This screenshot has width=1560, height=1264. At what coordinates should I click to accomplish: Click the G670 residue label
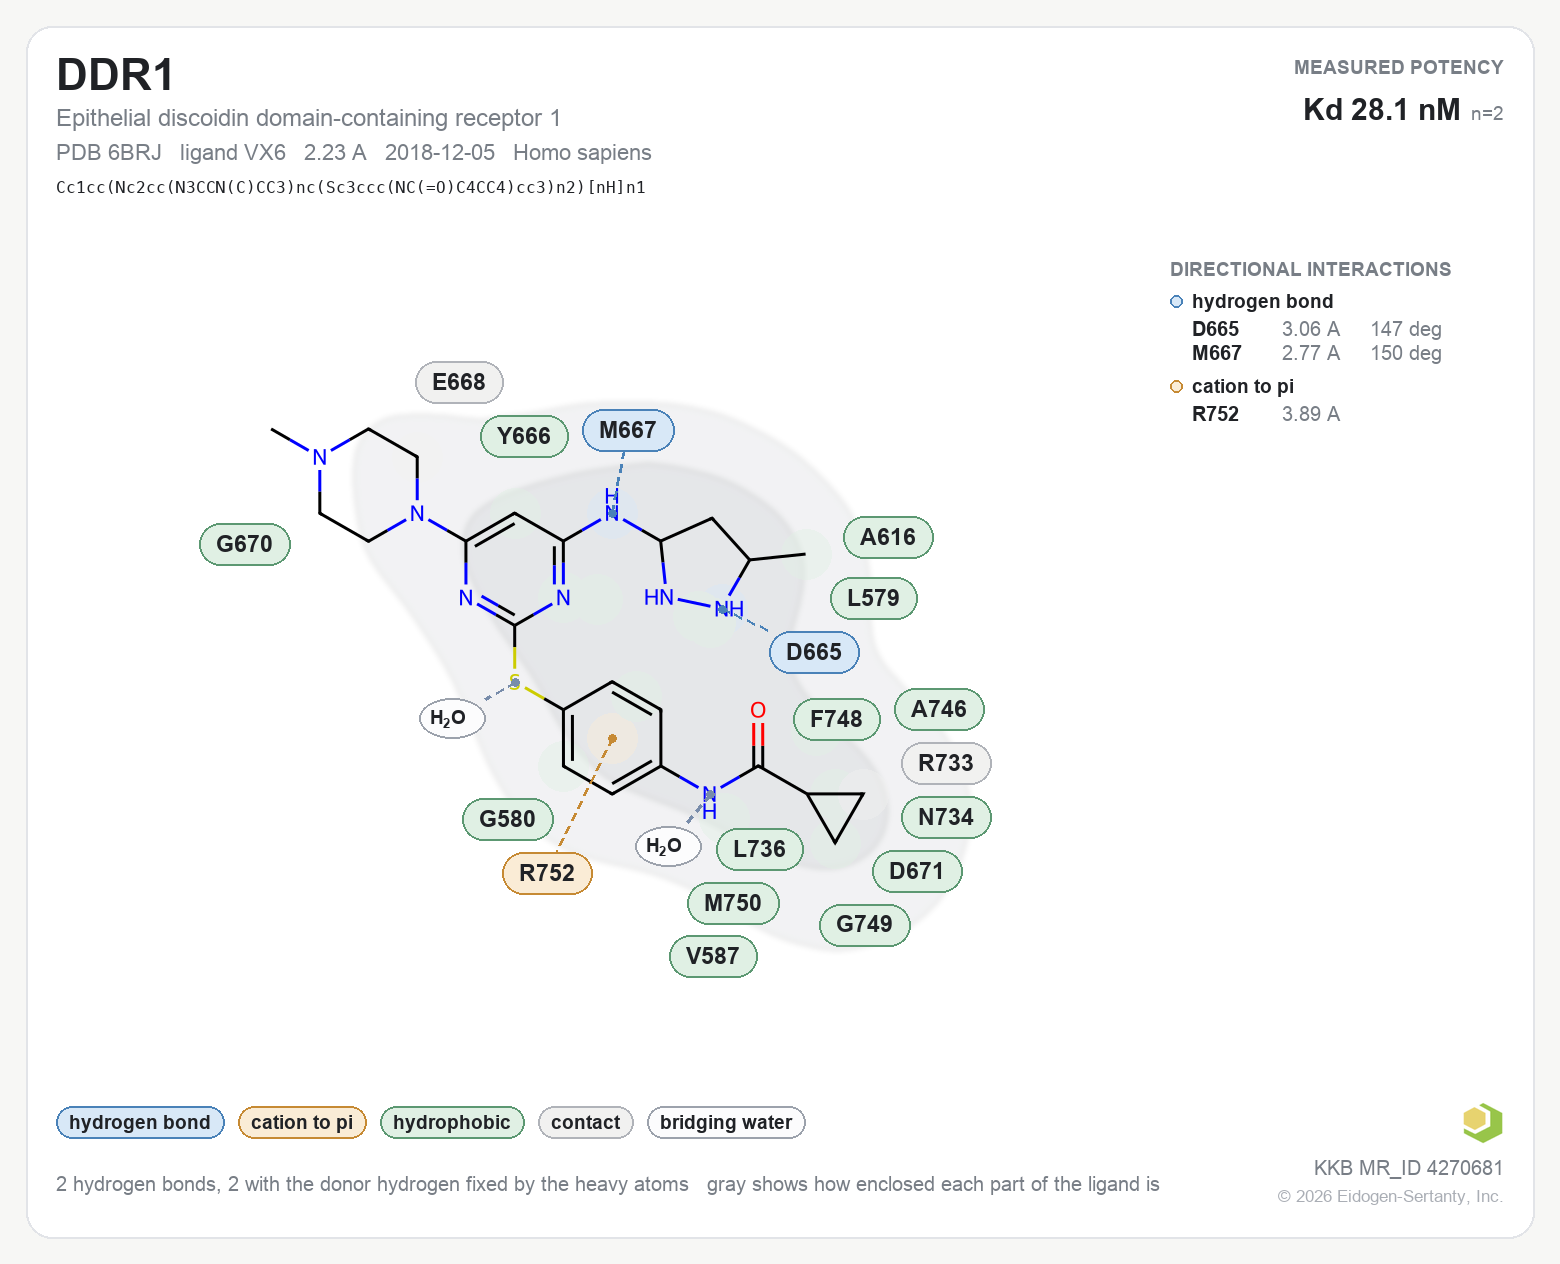point(245,544)
